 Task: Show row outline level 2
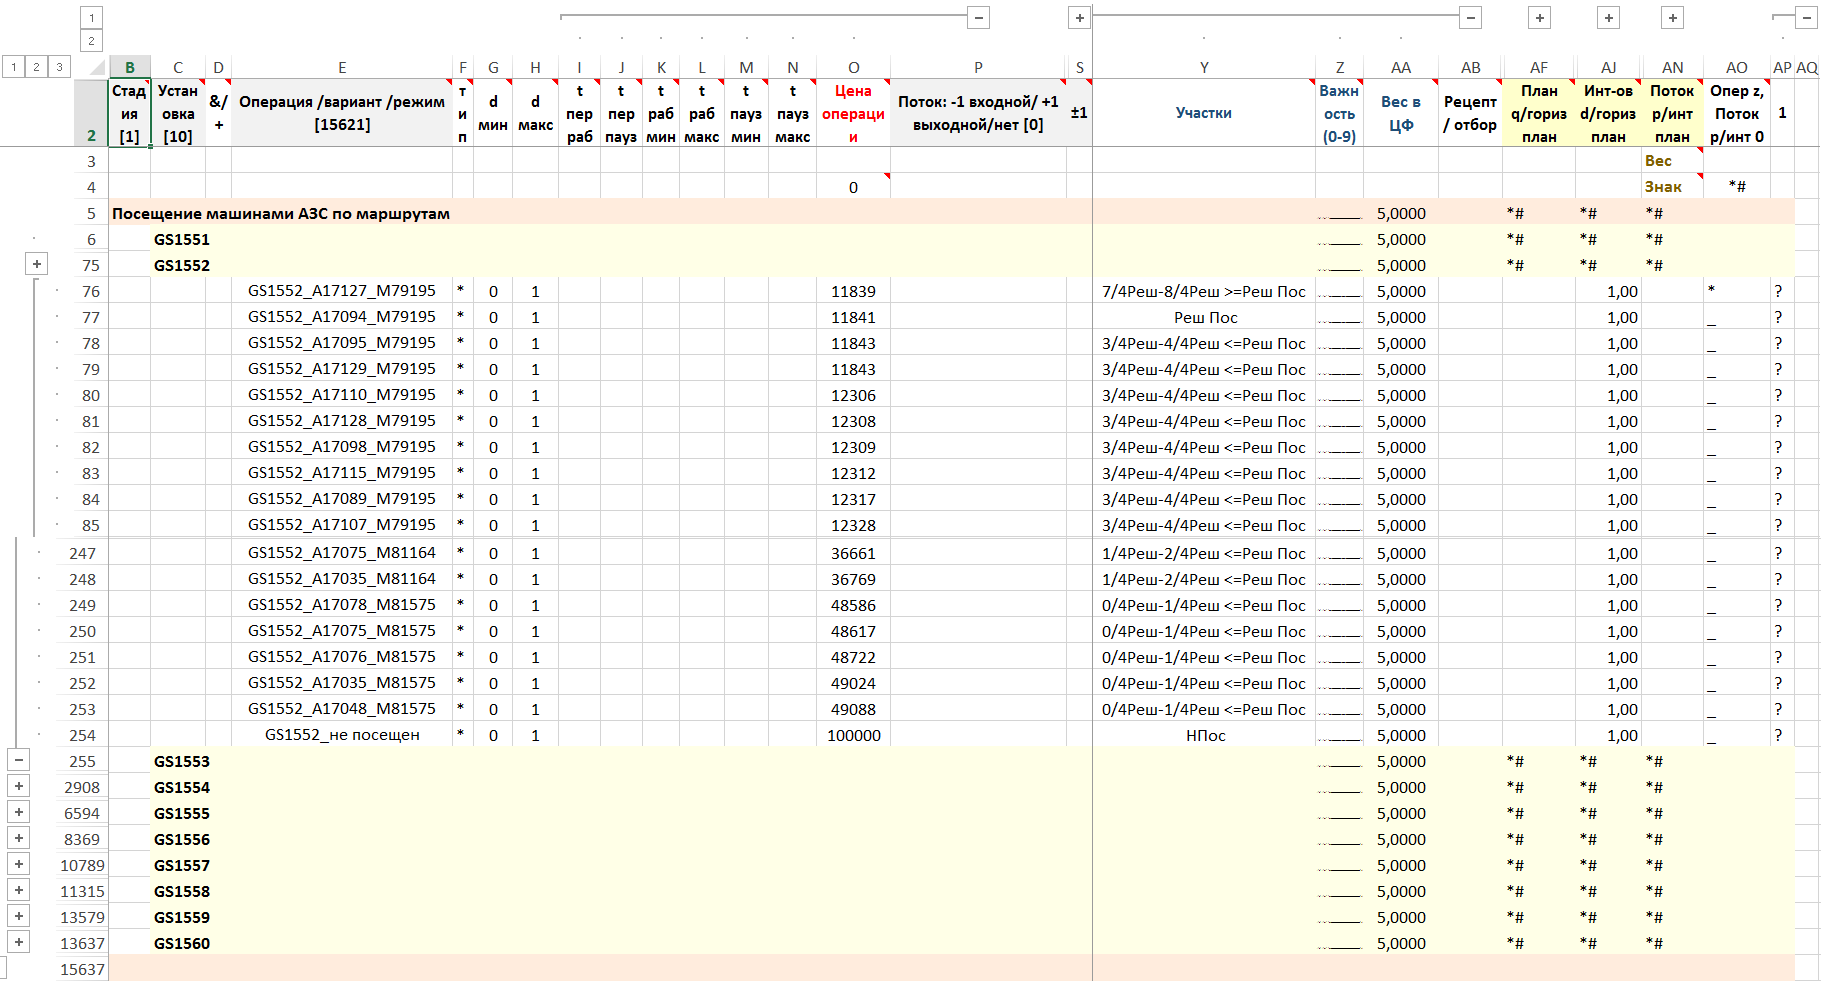(x=36, y=67)
